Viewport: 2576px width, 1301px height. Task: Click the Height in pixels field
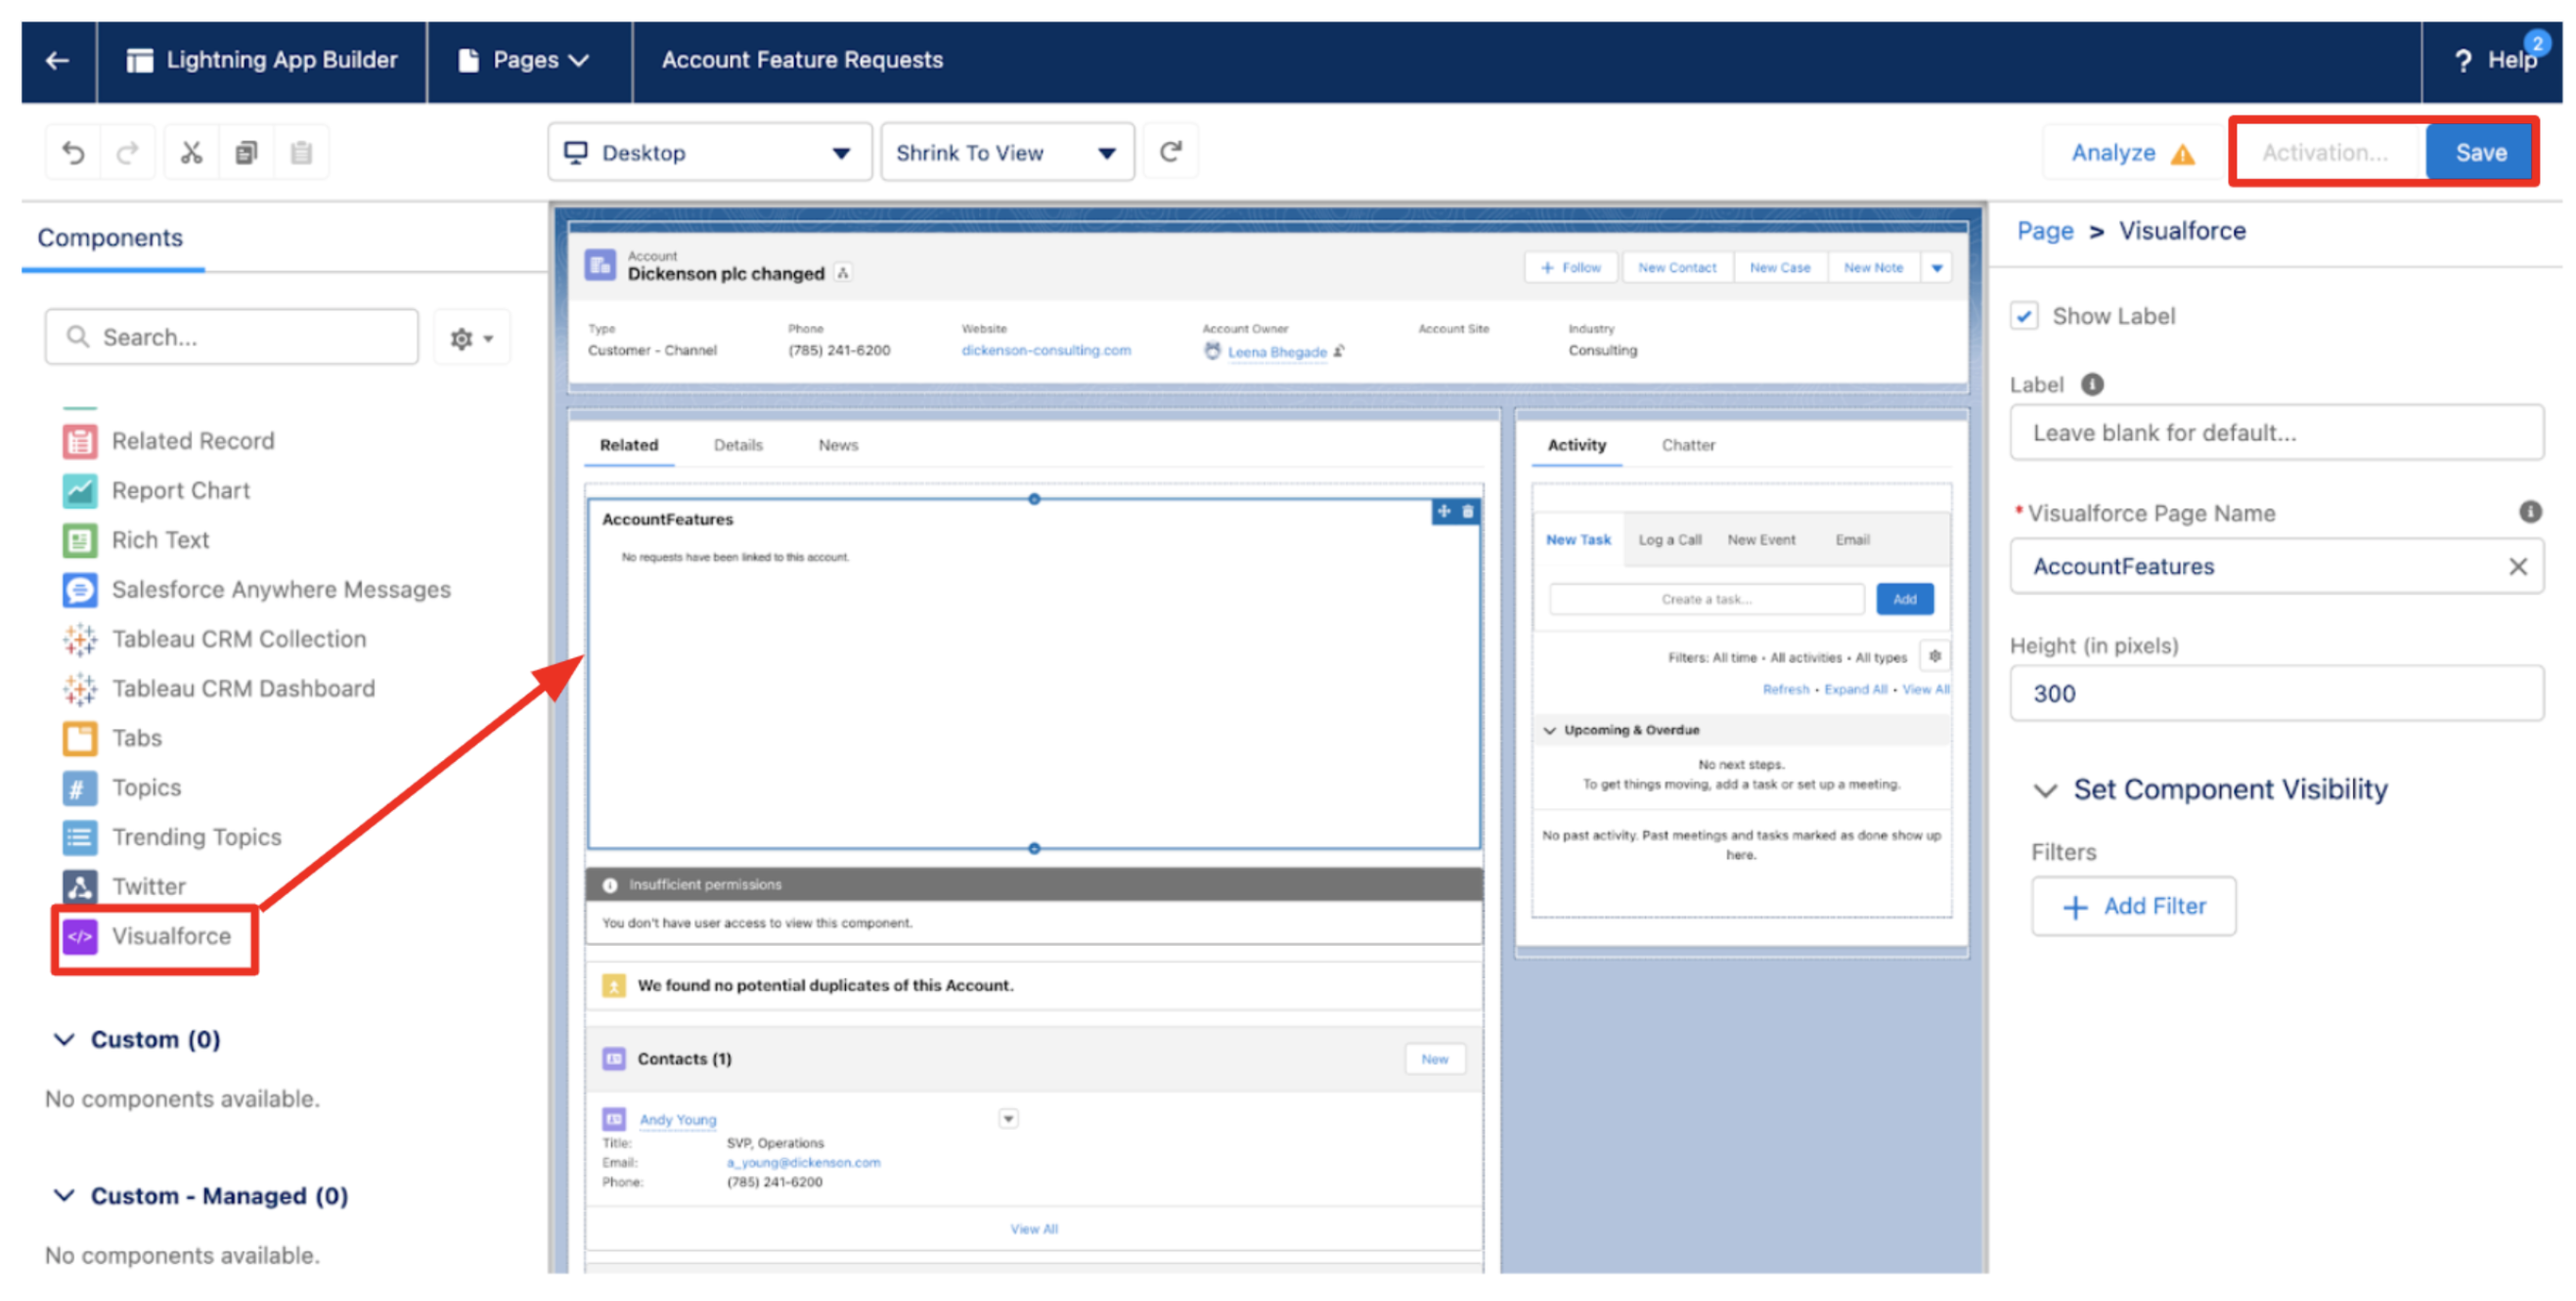point(2276,693)
